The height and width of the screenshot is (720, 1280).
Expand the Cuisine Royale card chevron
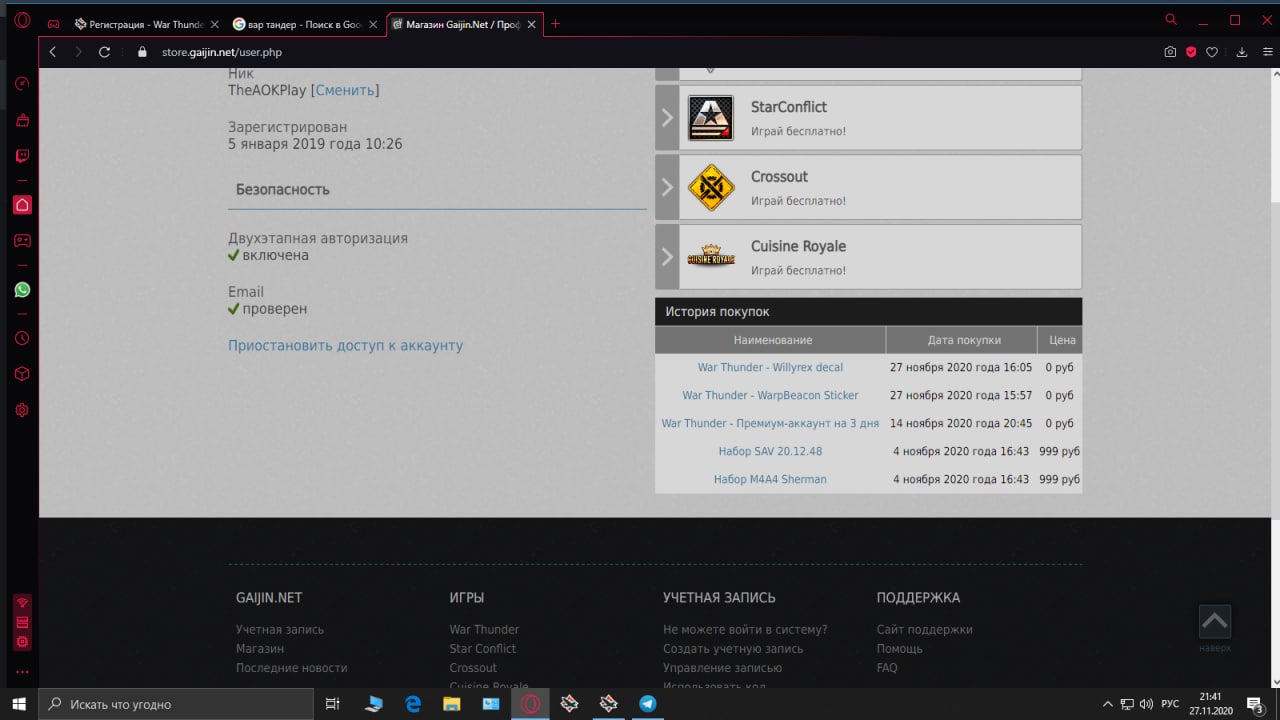(667, 256)
